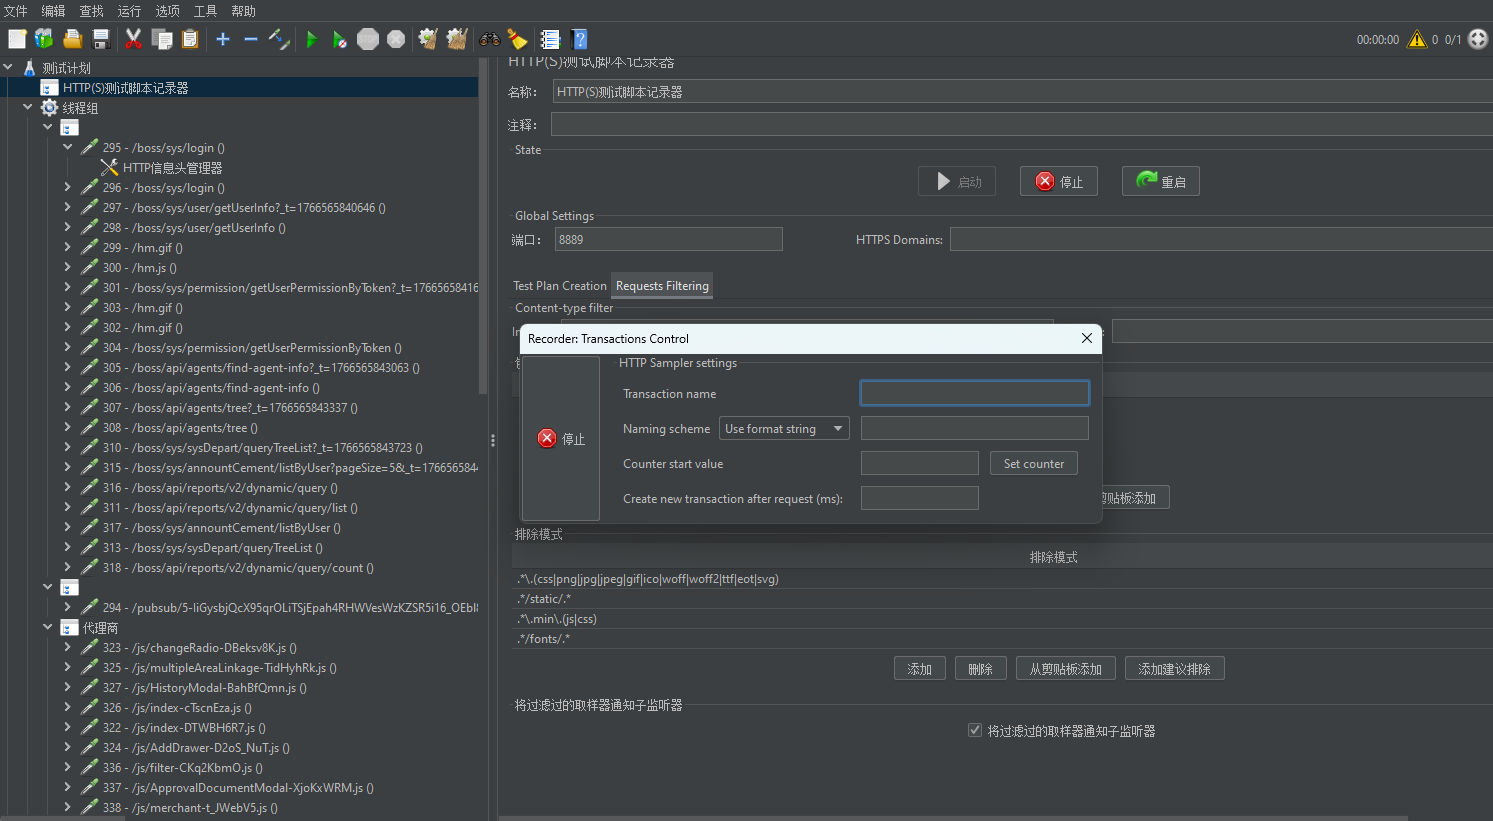The width and height of the screenshot is (1493, 821).
Task: Click 删除 under exclusion patterns
Action: coord(981,669)
